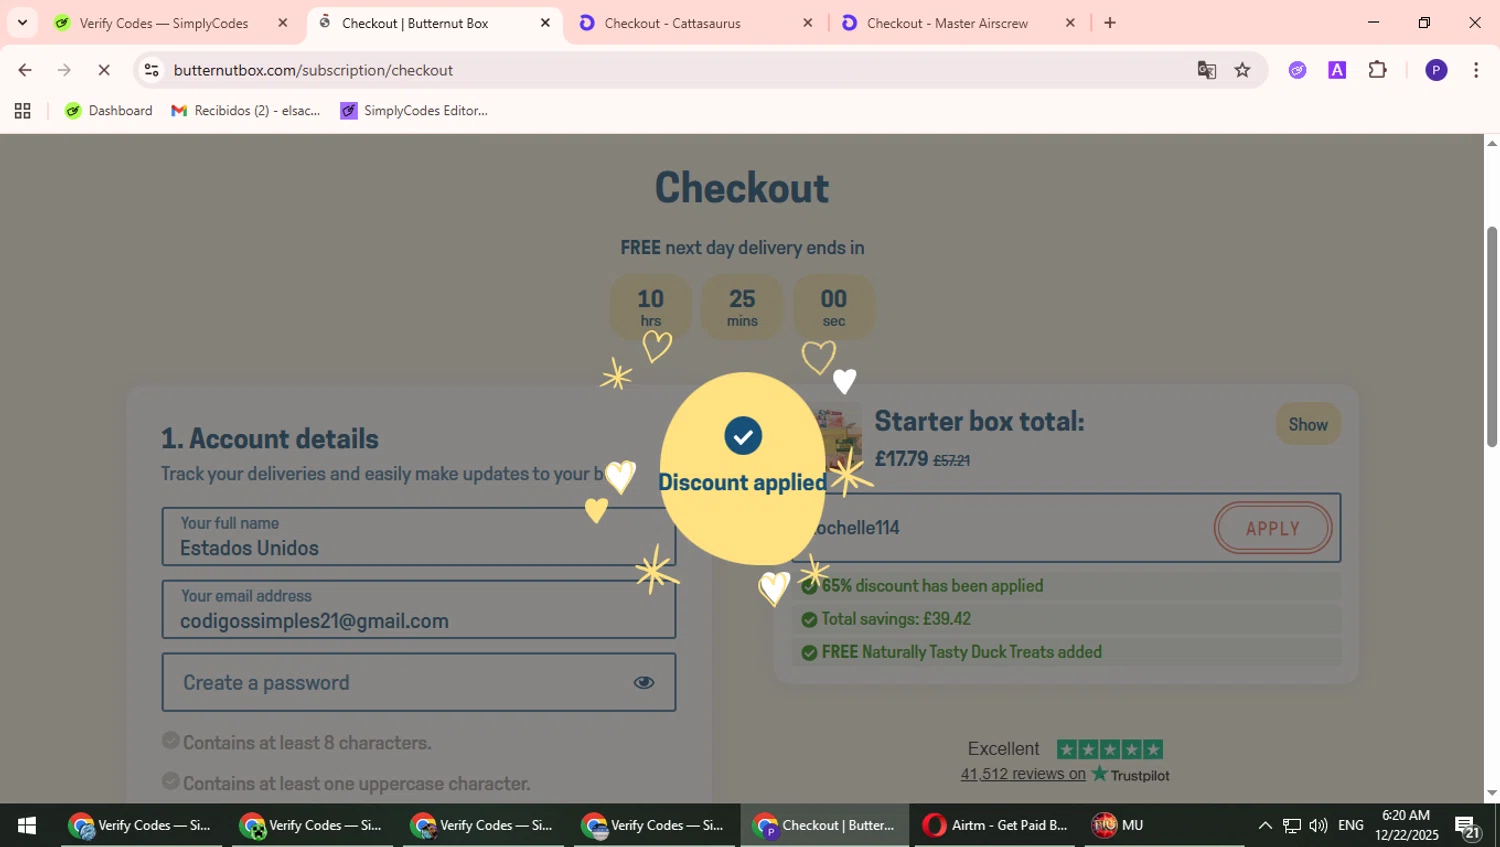Screen dimensions: 1500x847
Task: Select the Checkout | Butternut Box tab
Action: coord(415,23)
